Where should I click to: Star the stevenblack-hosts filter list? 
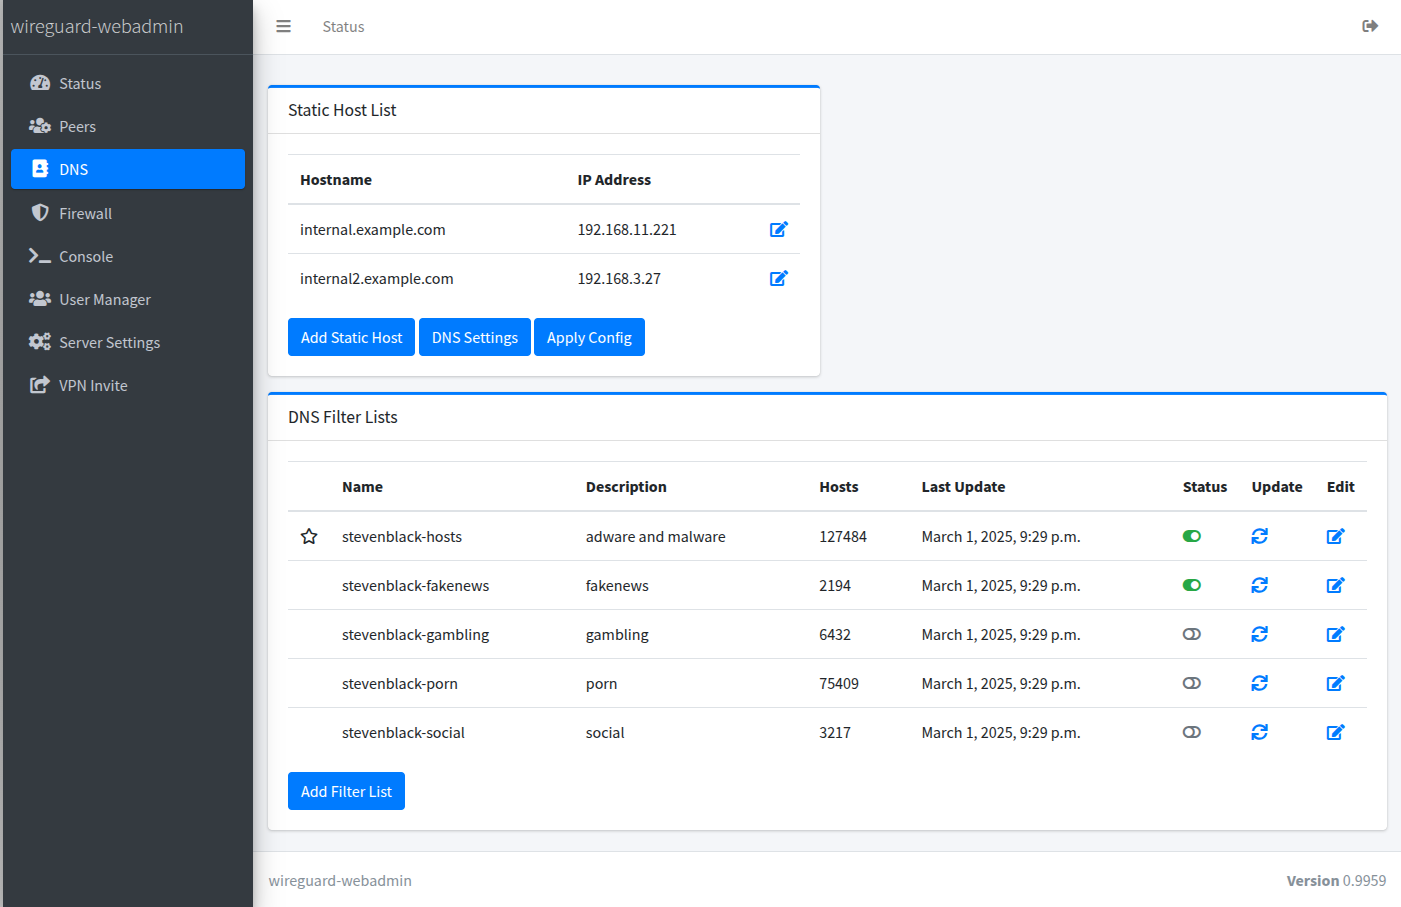tap(309, 536)
